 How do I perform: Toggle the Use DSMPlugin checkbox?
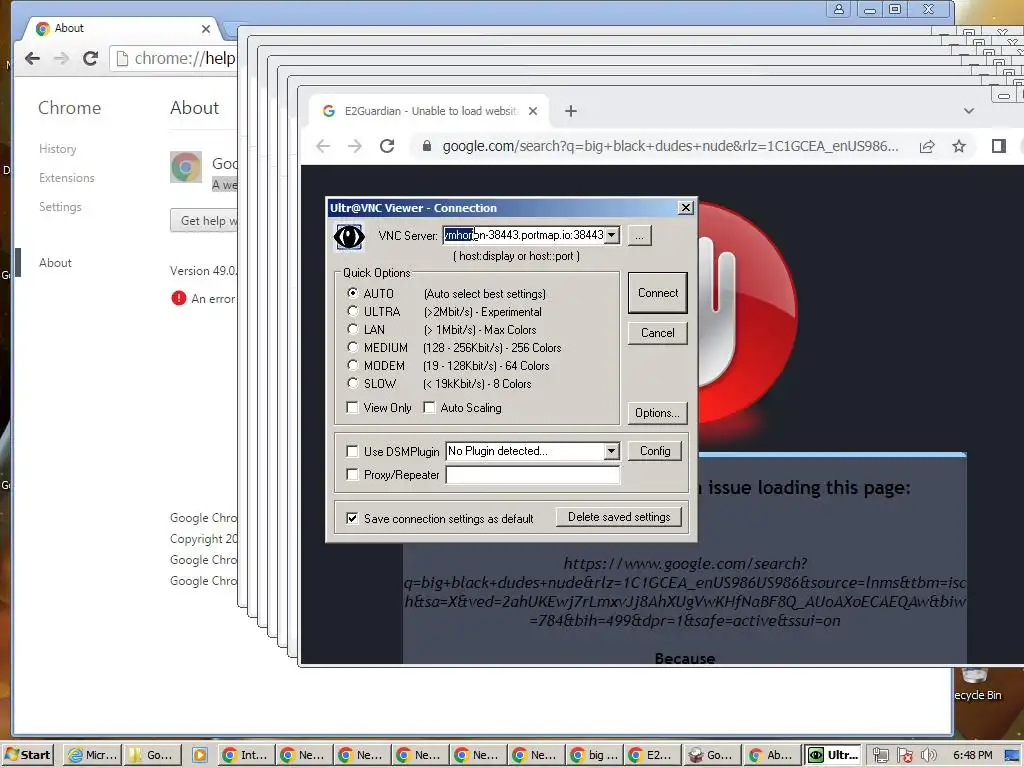[353, 451]
